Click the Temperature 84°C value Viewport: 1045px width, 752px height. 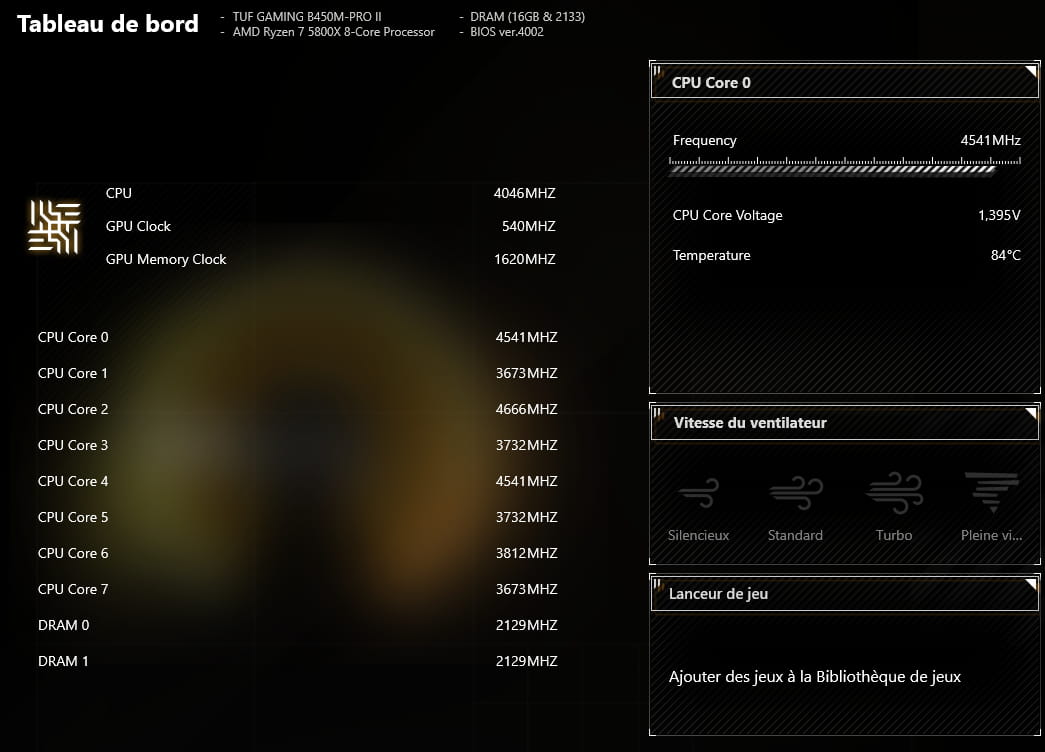(1006, 255)
